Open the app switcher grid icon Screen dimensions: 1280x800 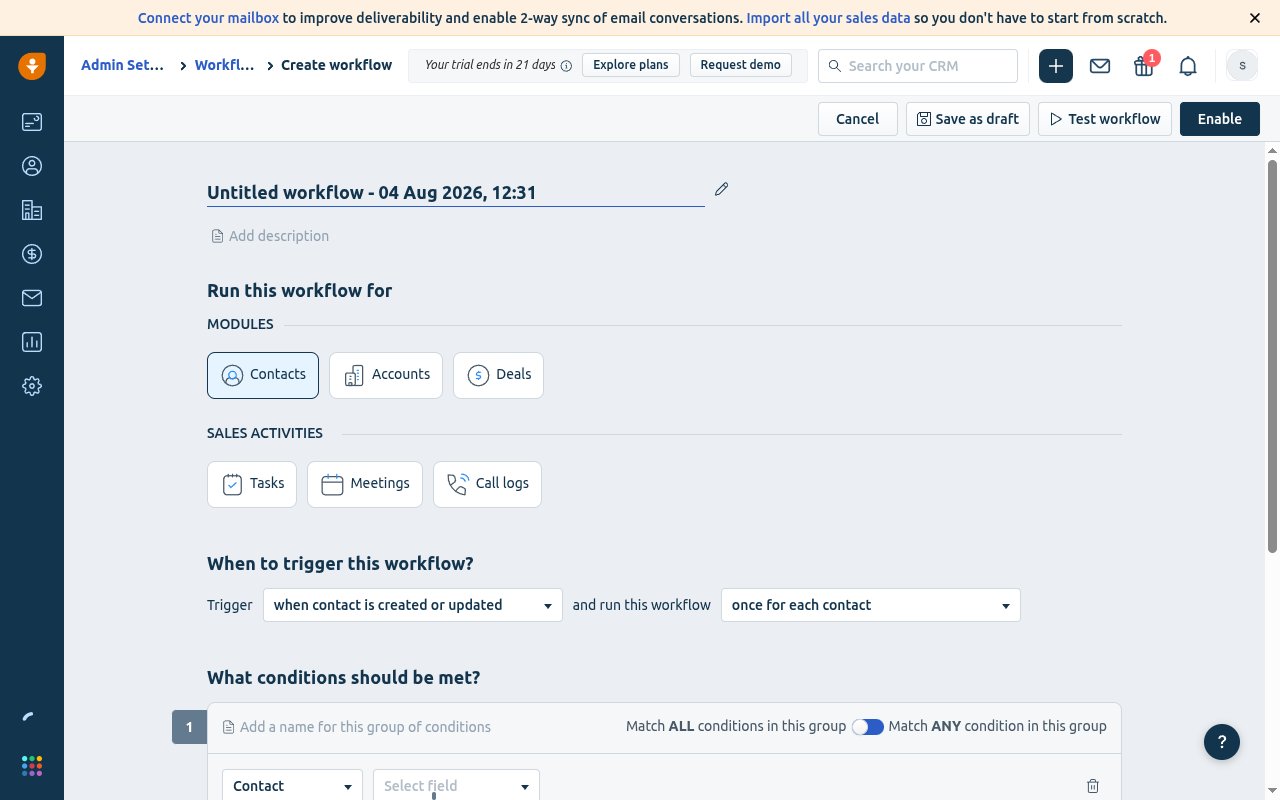[x=32, y=766]
